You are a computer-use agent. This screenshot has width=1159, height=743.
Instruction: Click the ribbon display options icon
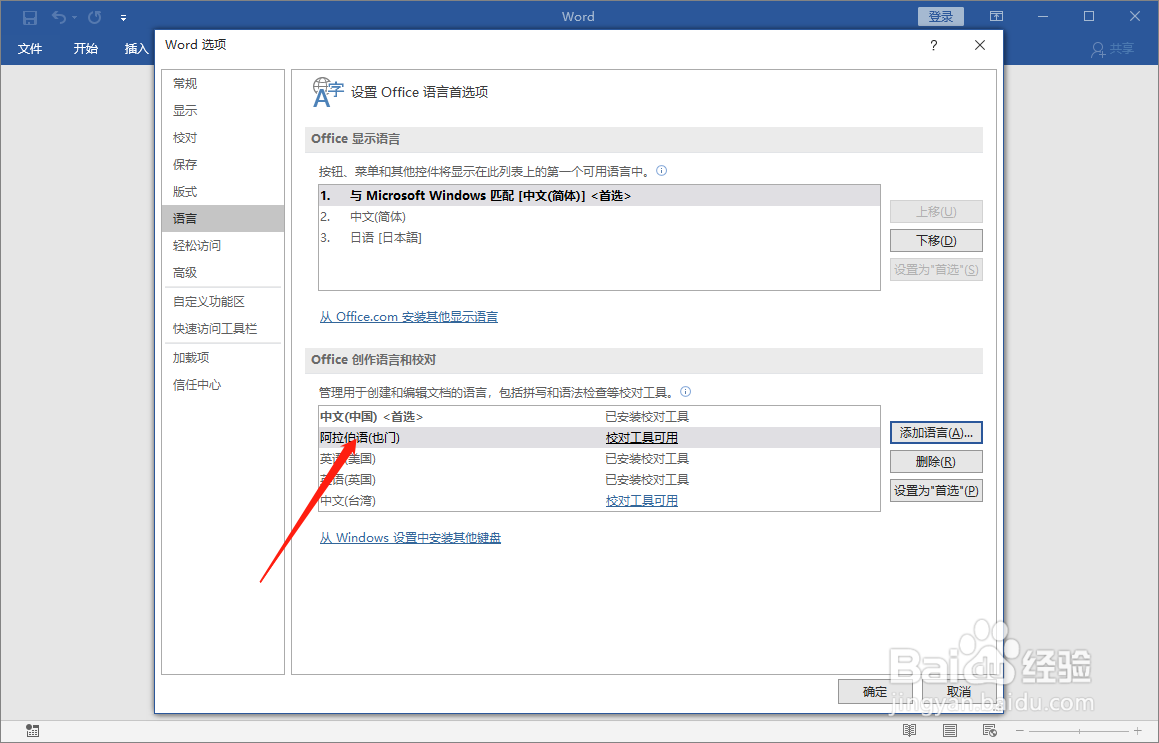pos(996,16)
